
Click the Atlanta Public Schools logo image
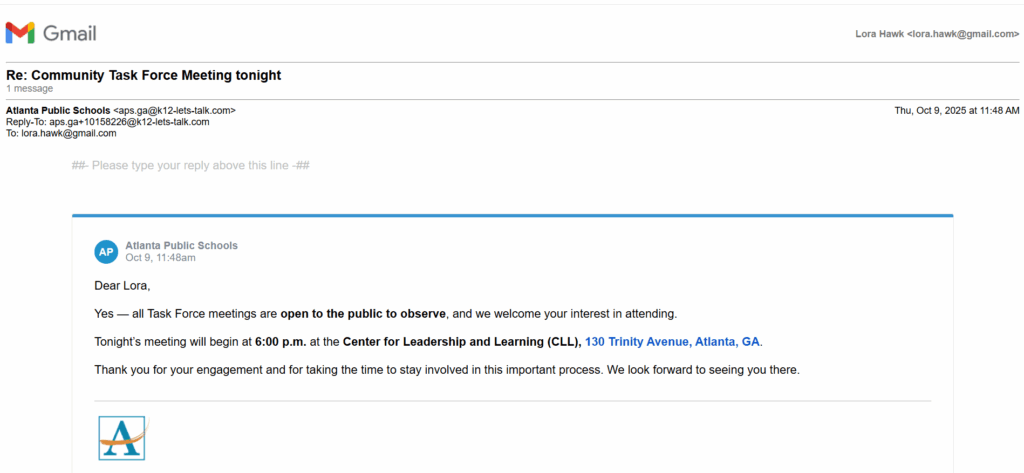(x=122, y=438)
